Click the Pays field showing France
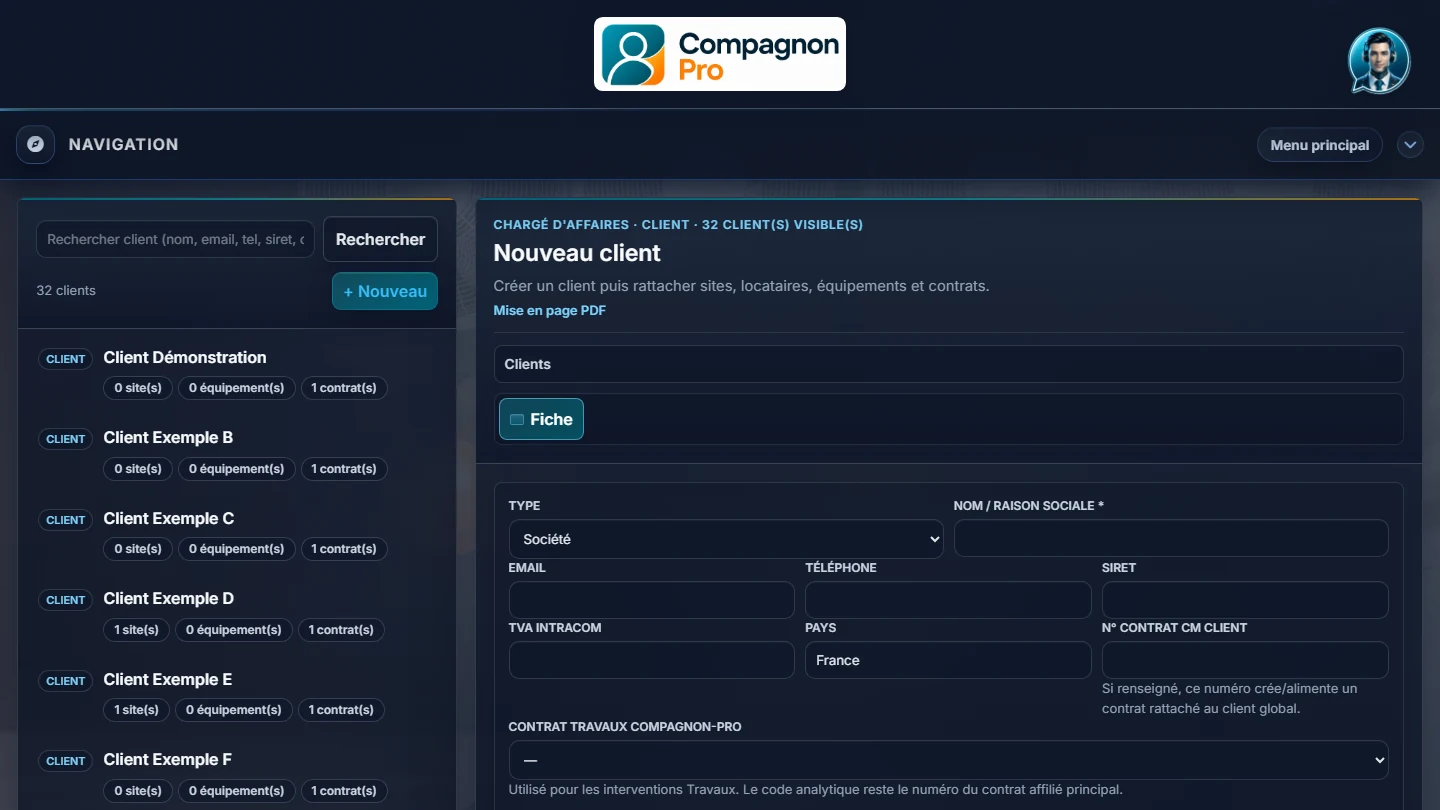This screenshot has width=1440, height=810. pyautogui.click(x=948, y=660)
